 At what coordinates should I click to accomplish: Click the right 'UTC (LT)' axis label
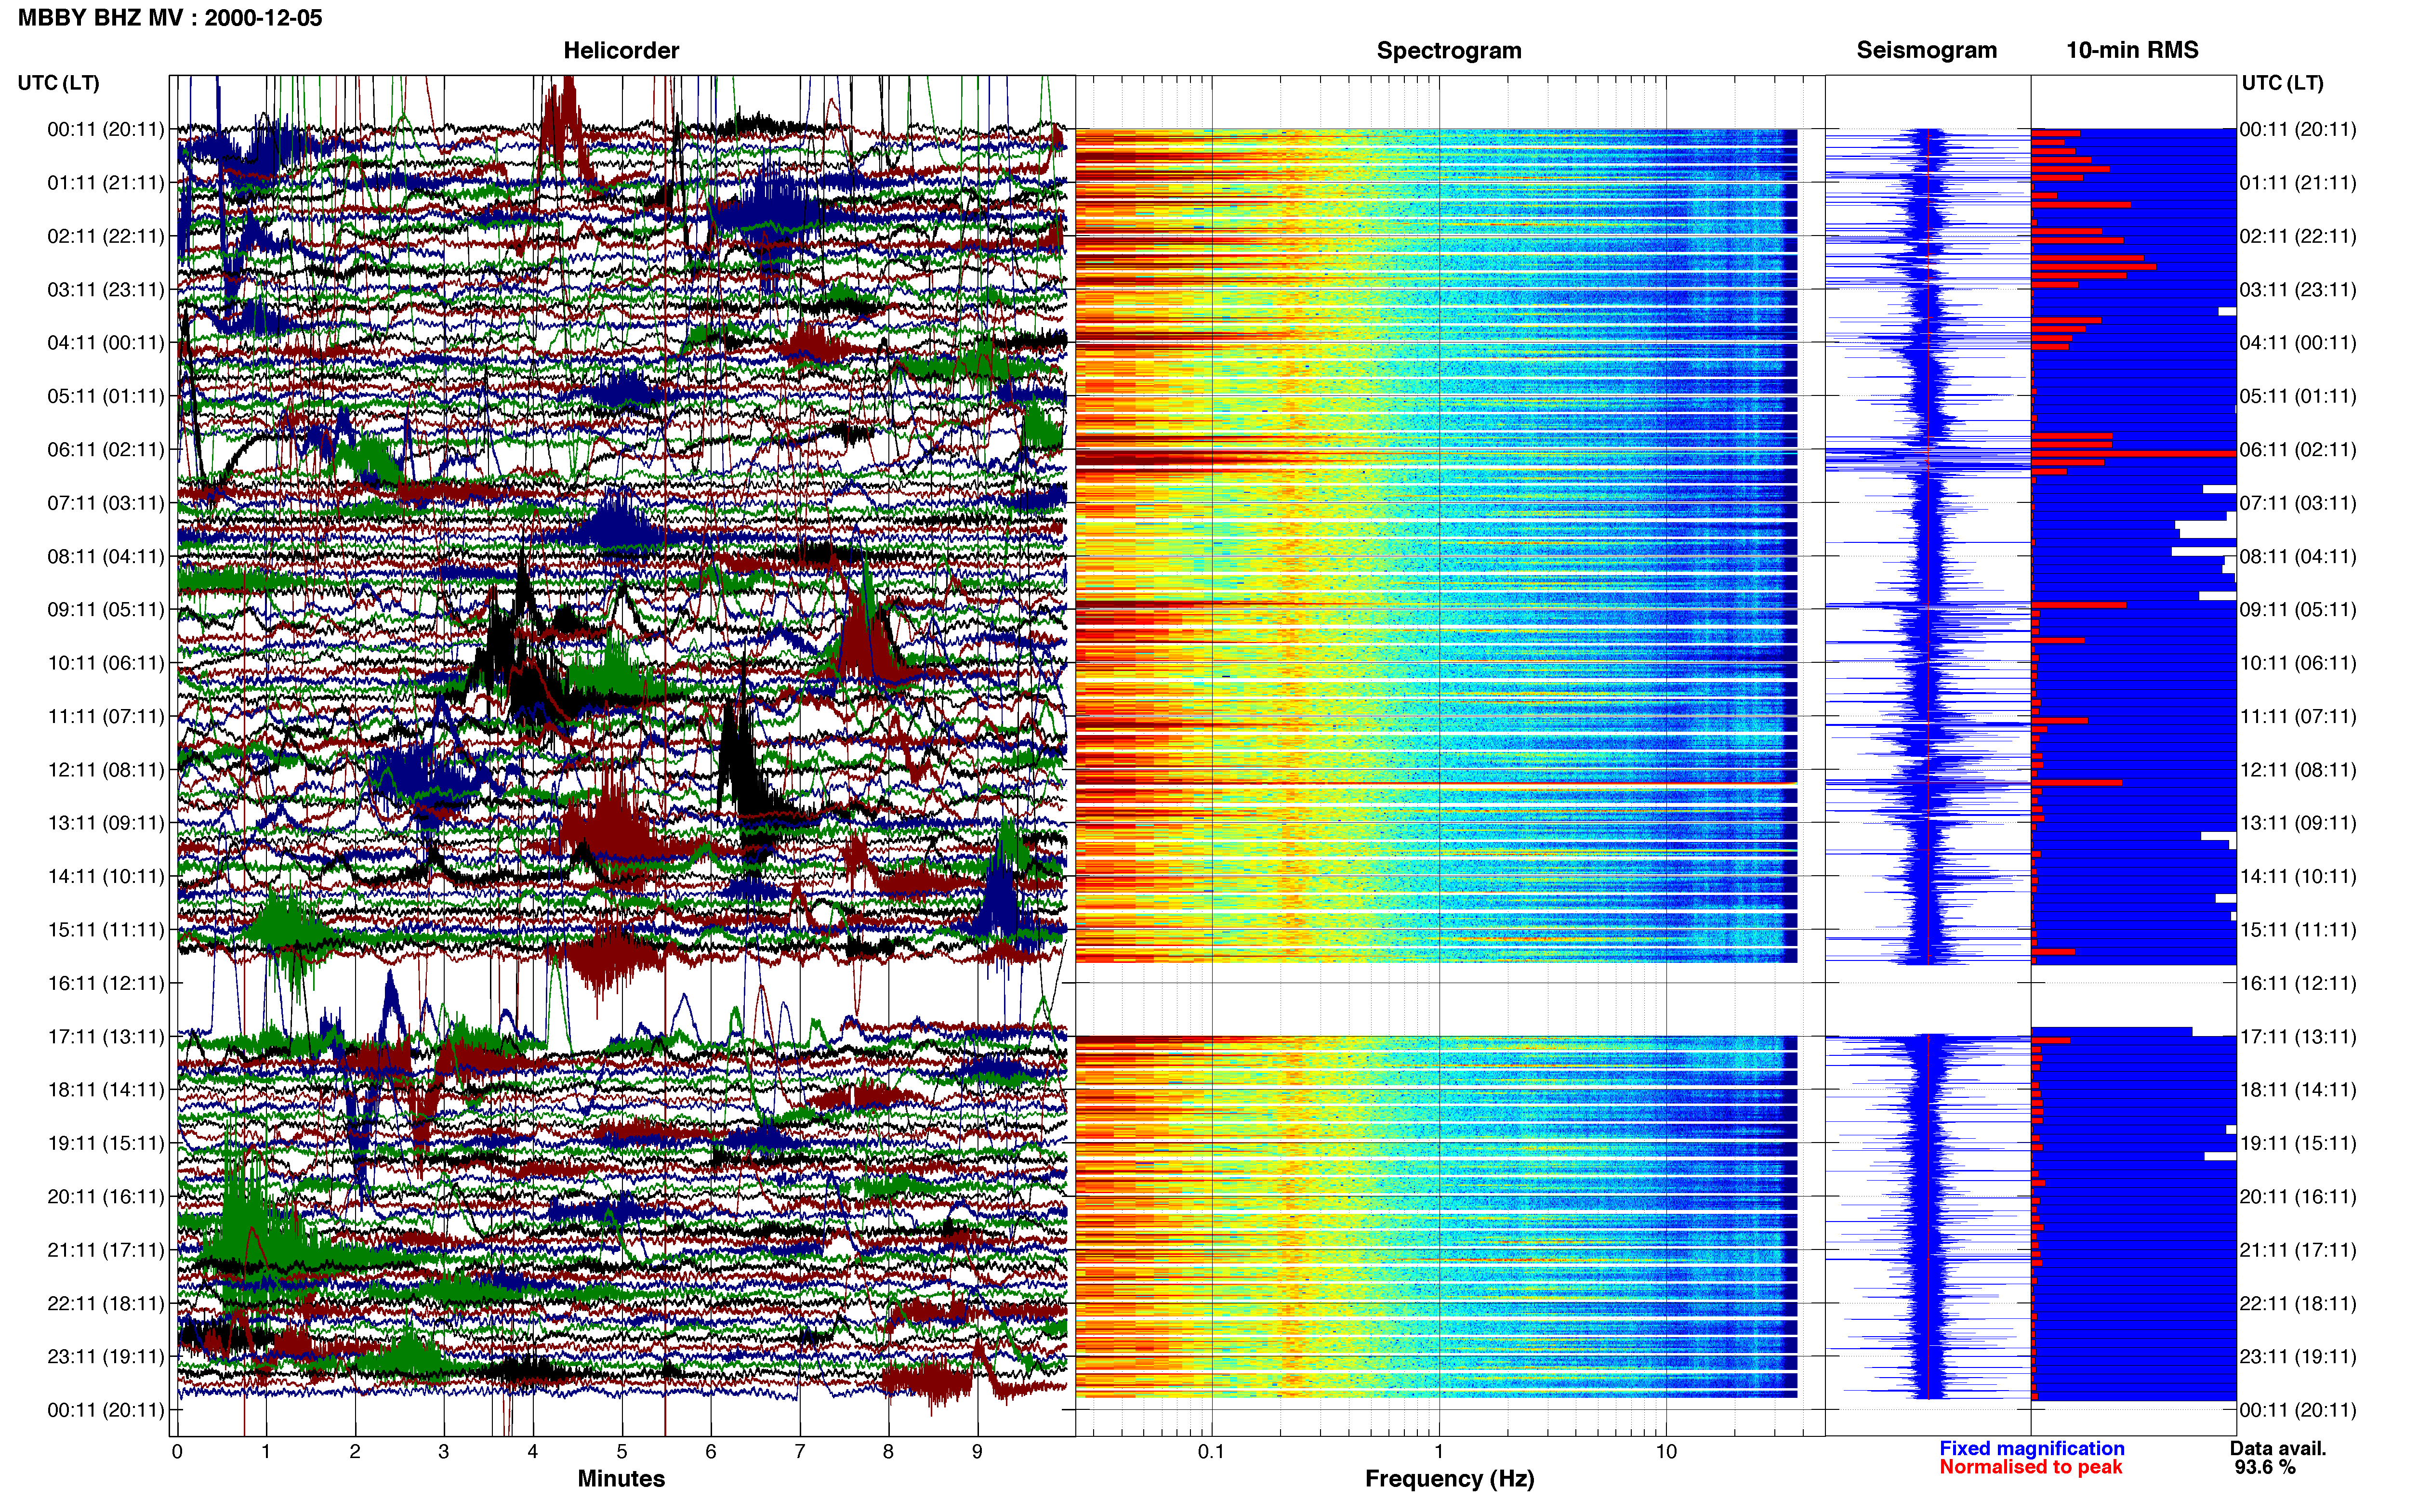pyautogui.click(x=2282, y=83)
